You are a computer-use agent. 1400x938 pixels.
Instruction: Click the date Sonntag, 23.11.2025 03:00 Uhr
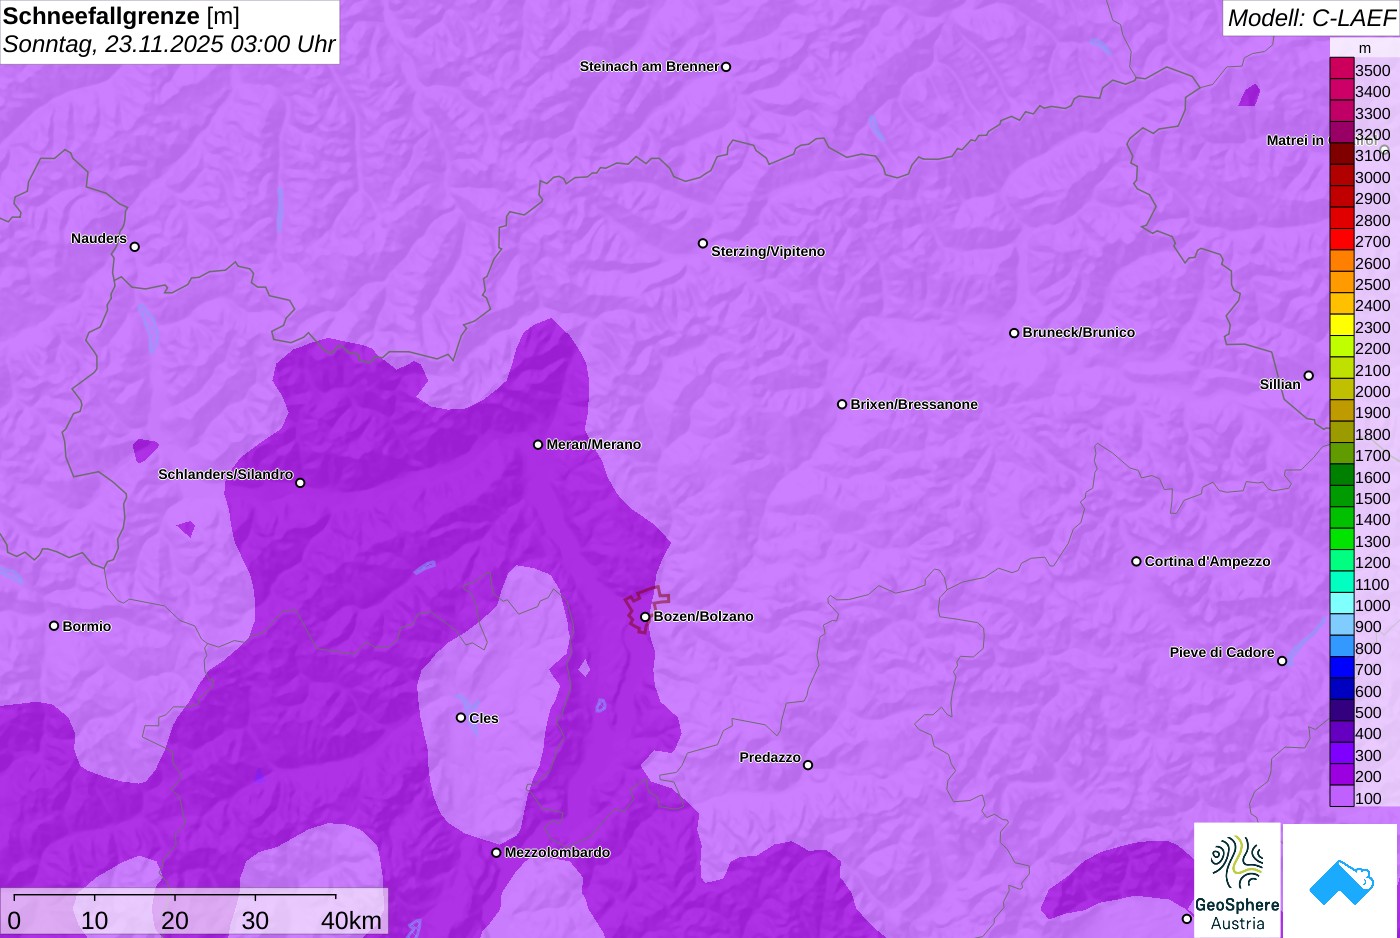[x=169, y=45]
